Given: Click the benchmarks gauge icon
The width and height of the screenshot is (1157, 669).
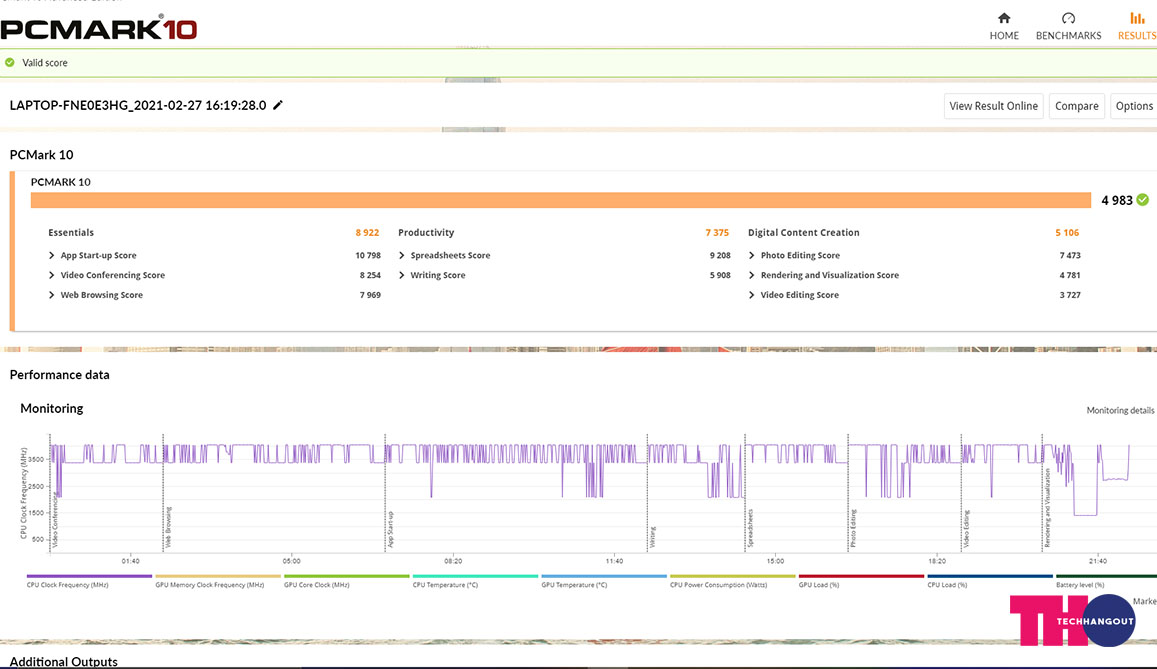Looking at the screenshot, I should pyautogui.click(x=1068, y=18).
